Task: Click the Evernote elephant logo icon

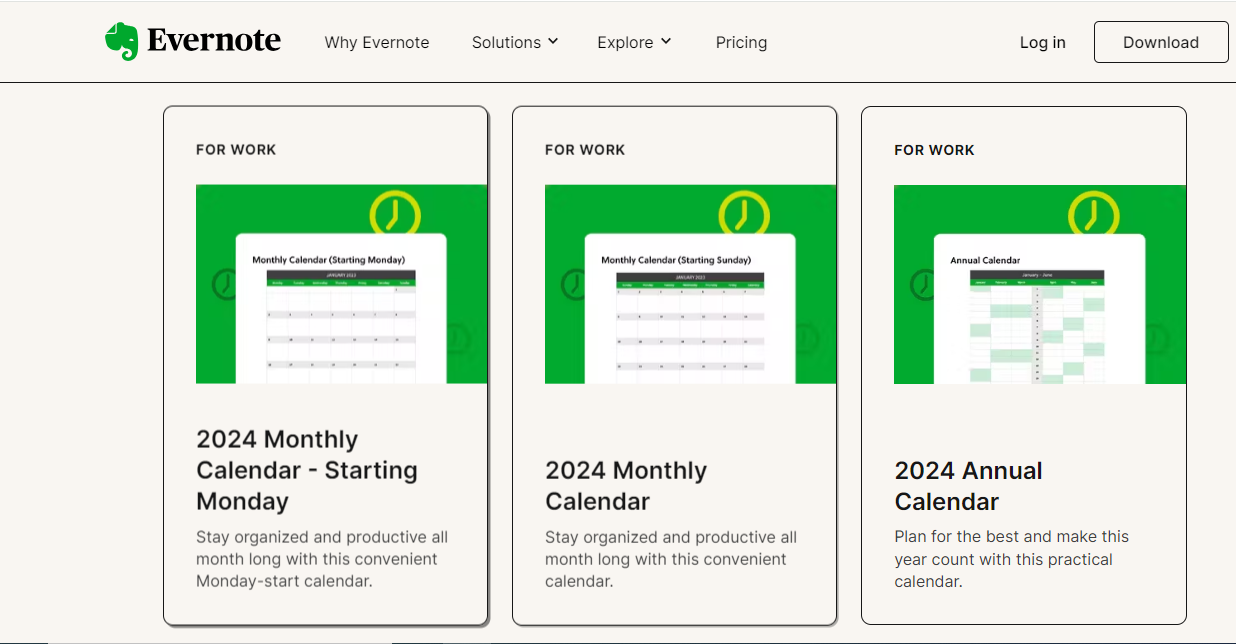Action: pyautogui.click(x=122, y=41)
